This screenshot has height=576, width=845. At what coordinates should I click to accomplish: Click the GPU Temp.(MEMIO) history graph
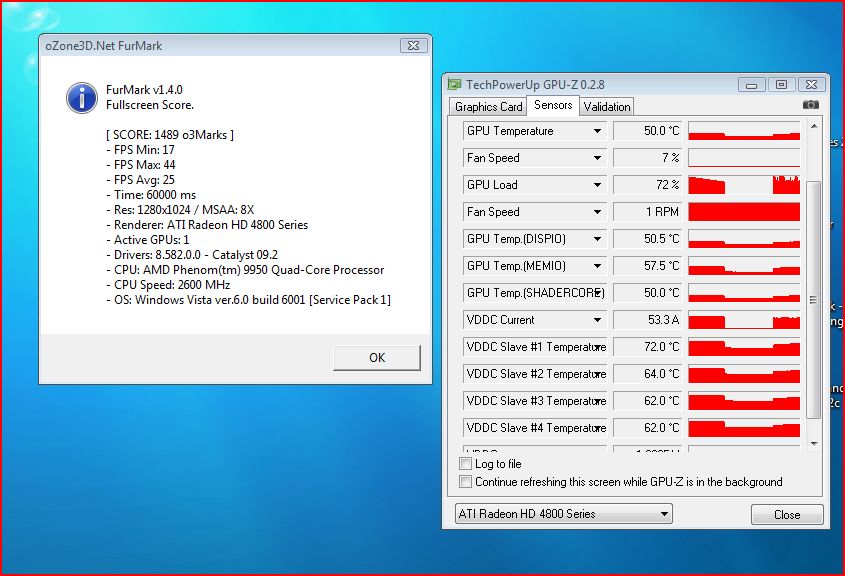[744, 266]
